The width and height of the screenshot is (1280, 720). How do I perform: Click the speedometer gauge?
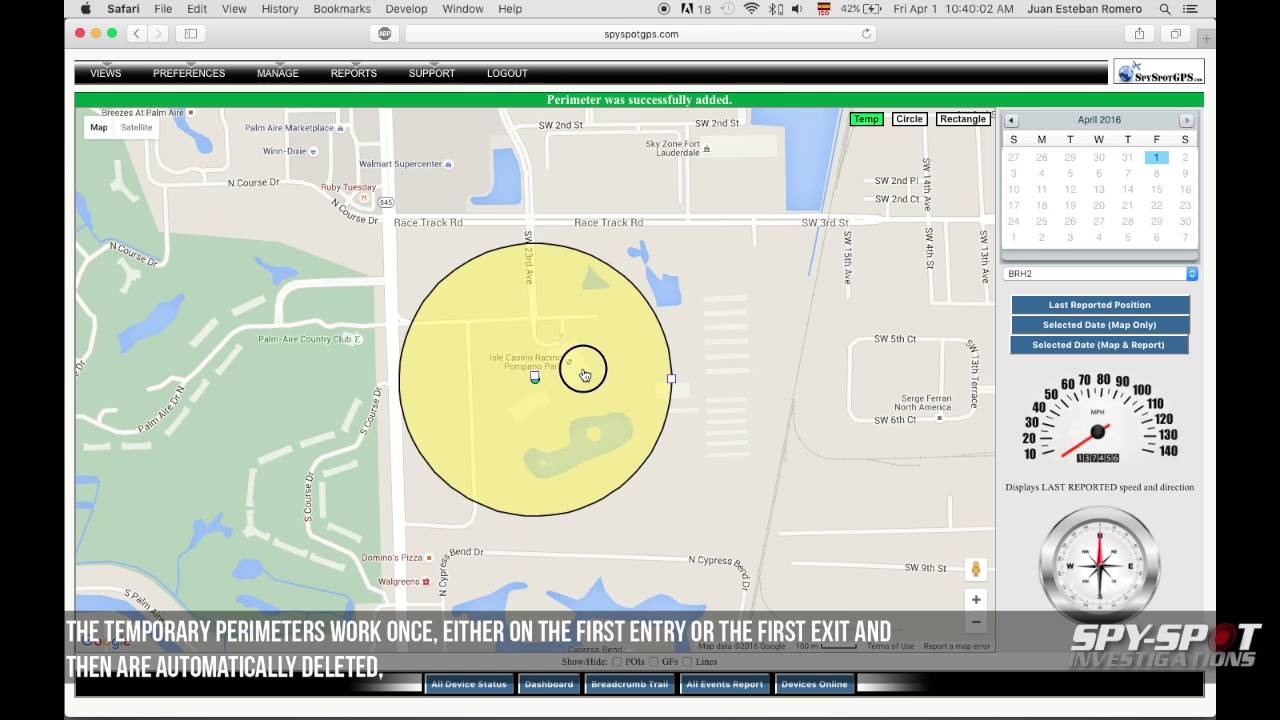pos(1099,420)
